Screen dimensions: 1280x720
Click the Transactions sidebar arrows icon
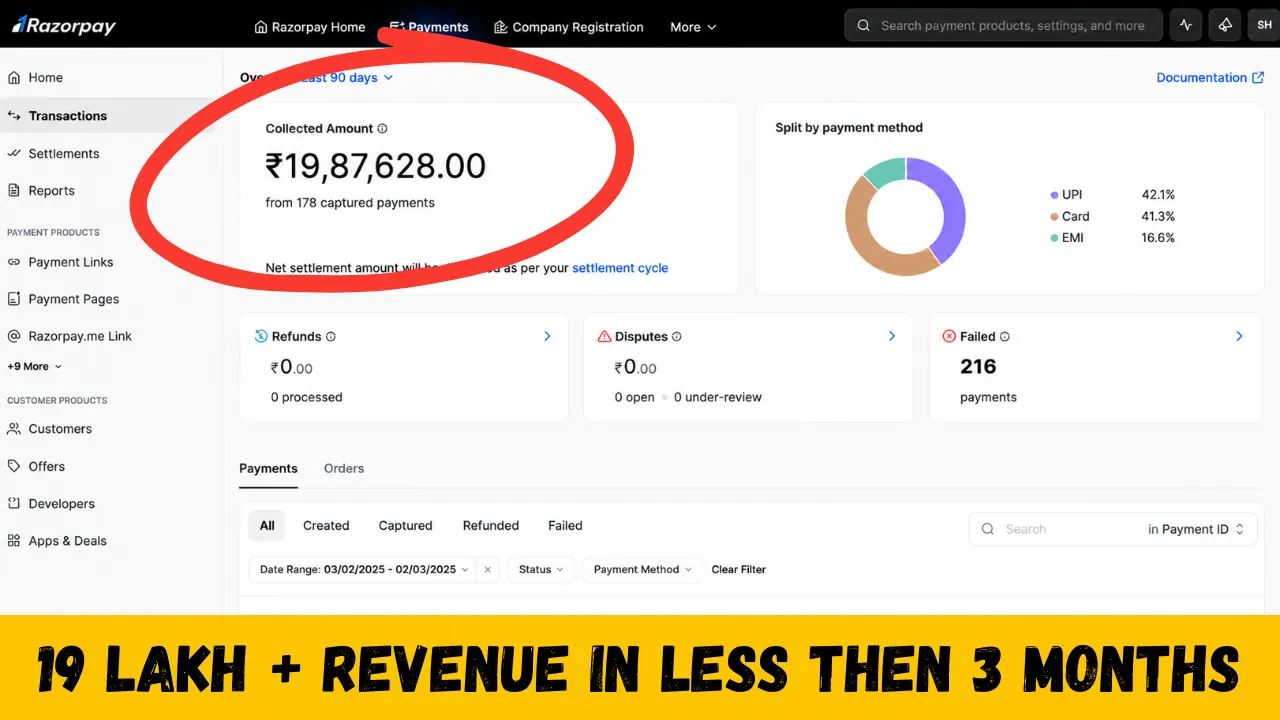(14, 116)
